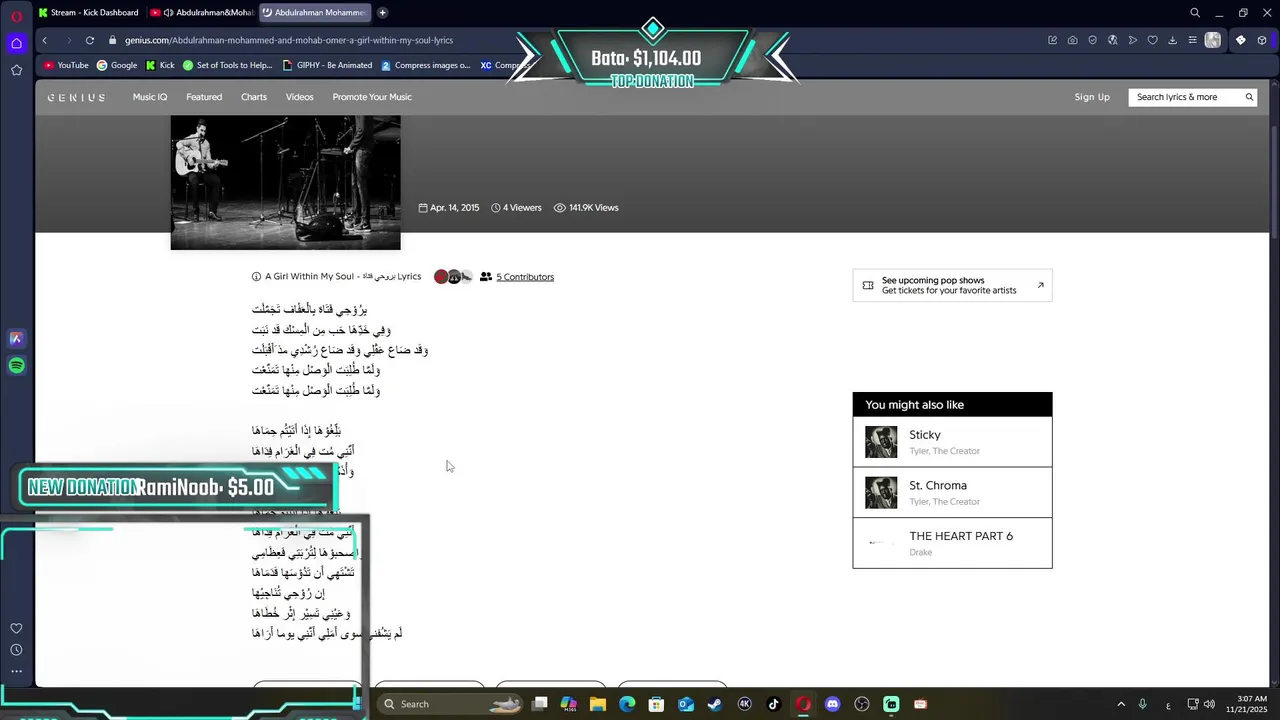1280x720 pixels.
Task: Open TikTok from the taskbar
Action: (773, 704)
